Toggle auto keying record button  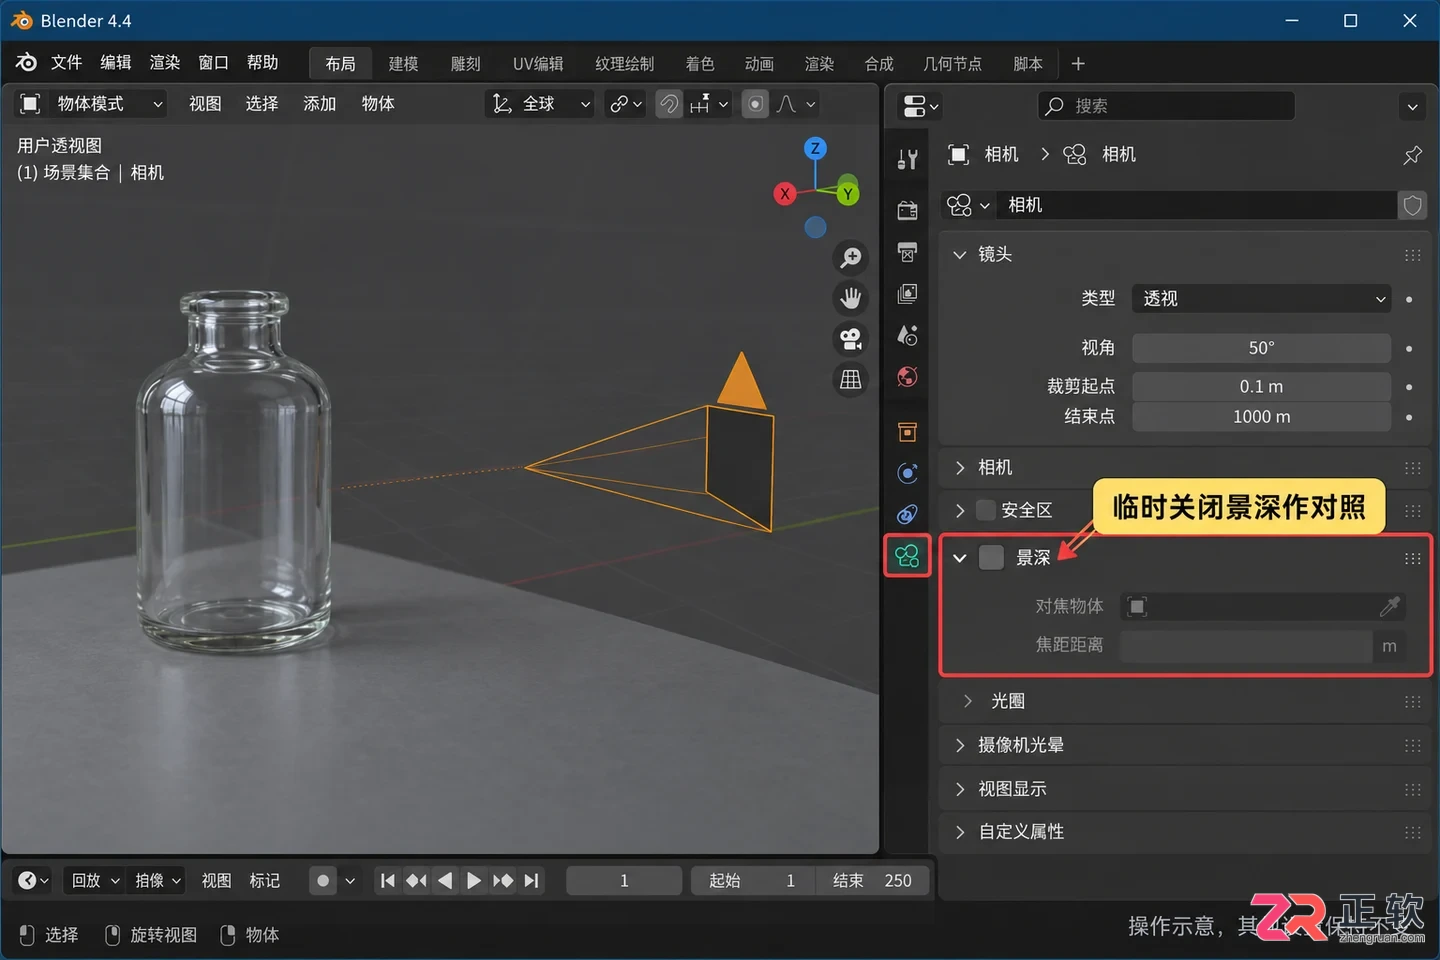tap(323, 881)
